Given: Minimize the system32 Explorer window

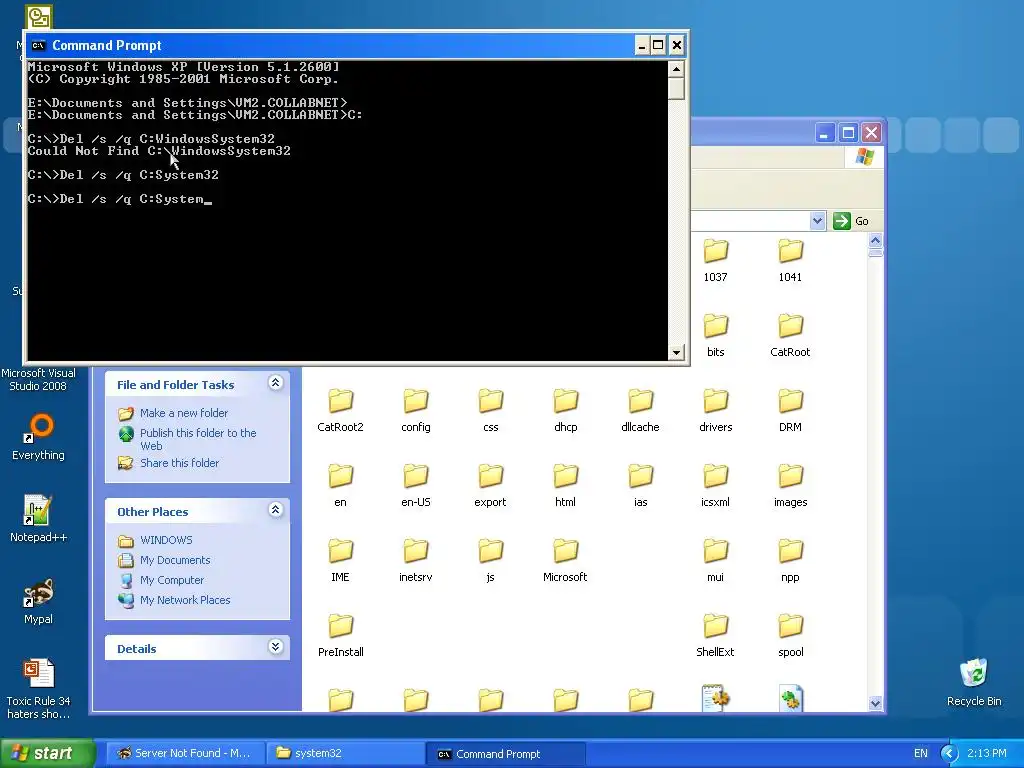Looking at the screenshot, I should pyautogui.click(x=825, y=133).
